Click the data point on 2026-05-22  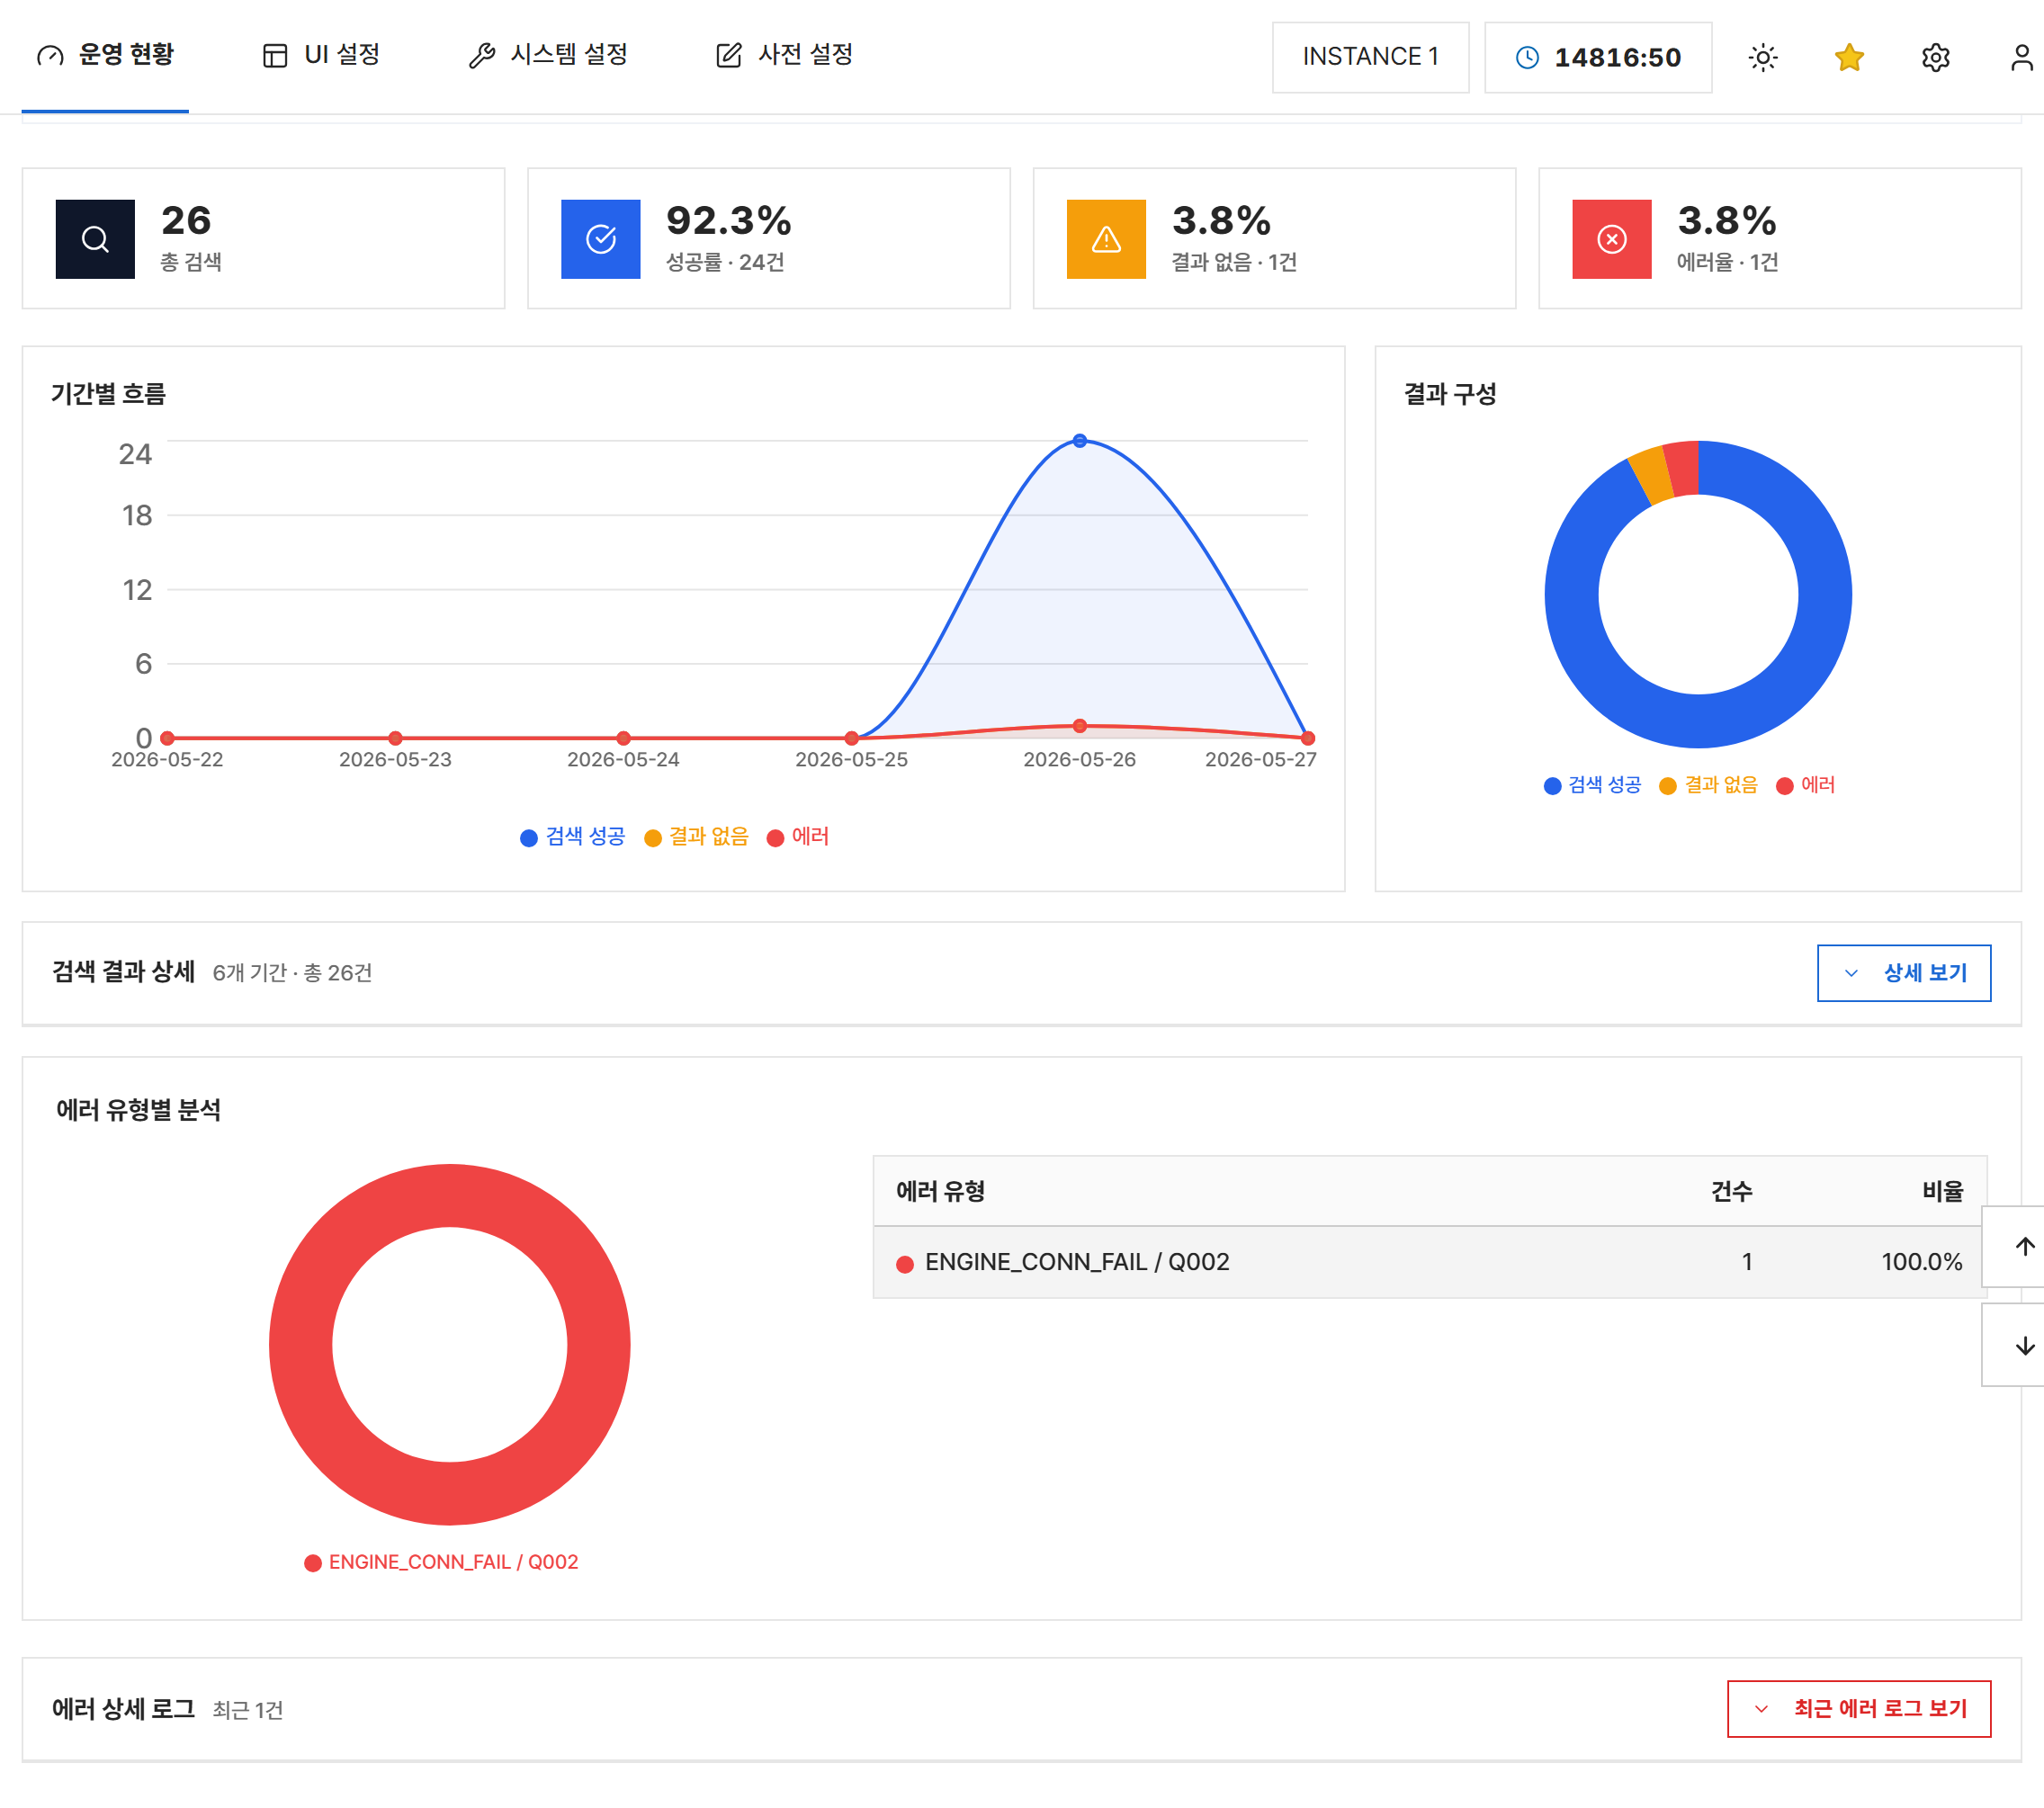[167, 738]
